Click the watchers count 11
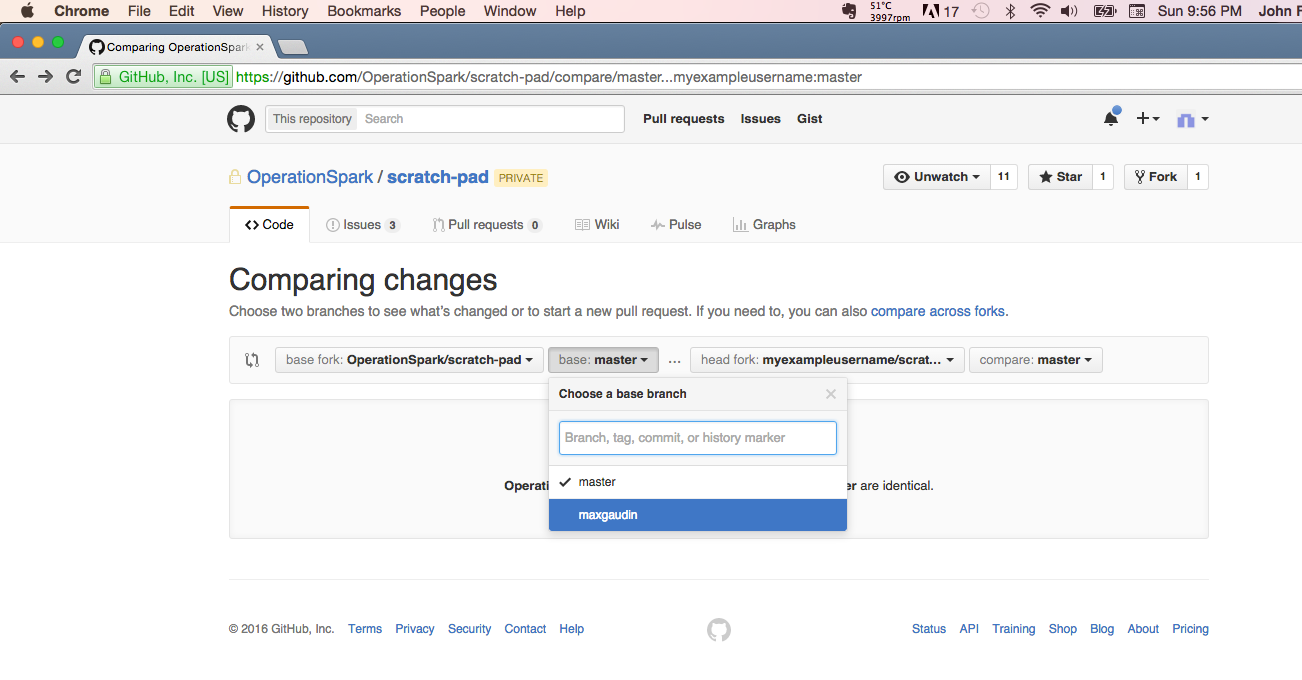This screenshot has width=1302, height=680. click(x=1004, y=177)
